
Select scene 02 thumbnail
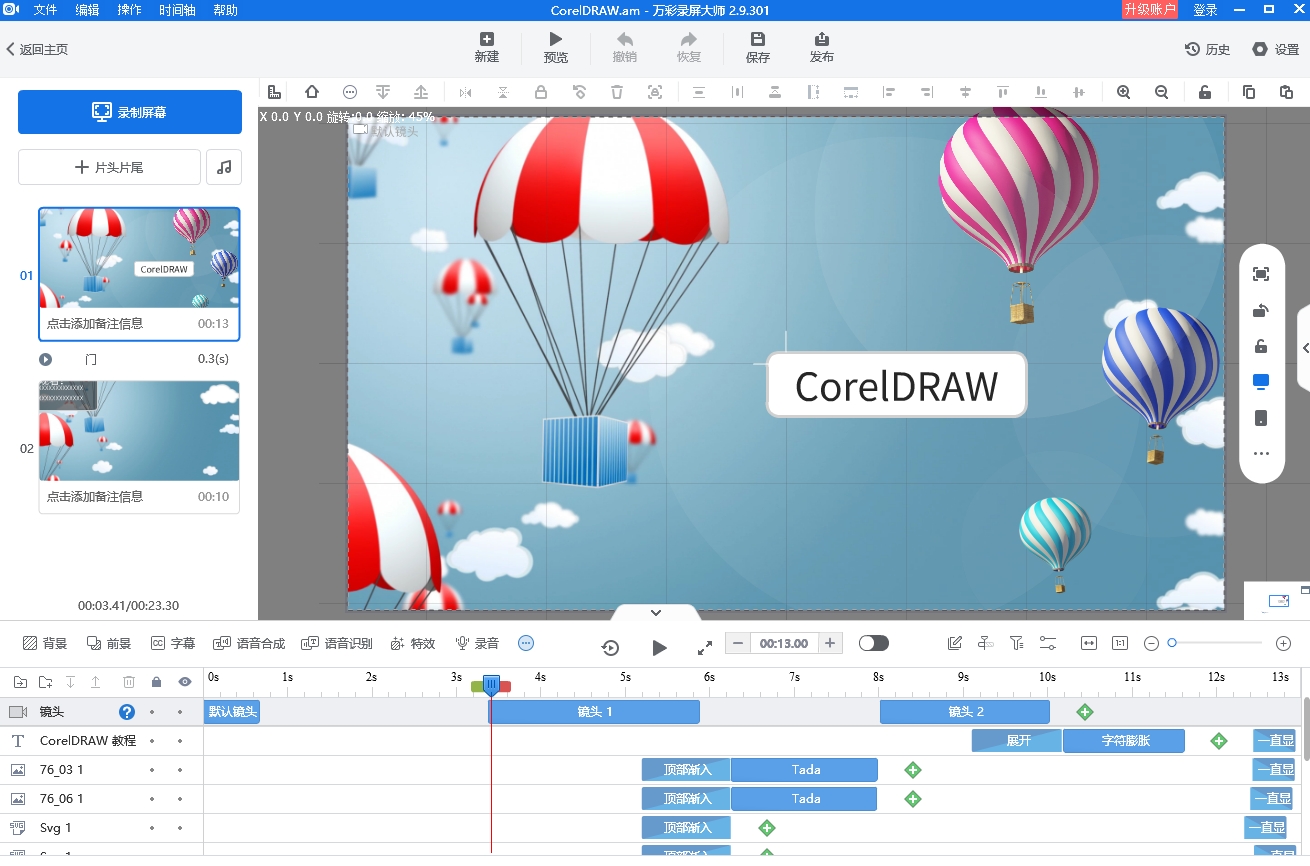pos(139,431)
